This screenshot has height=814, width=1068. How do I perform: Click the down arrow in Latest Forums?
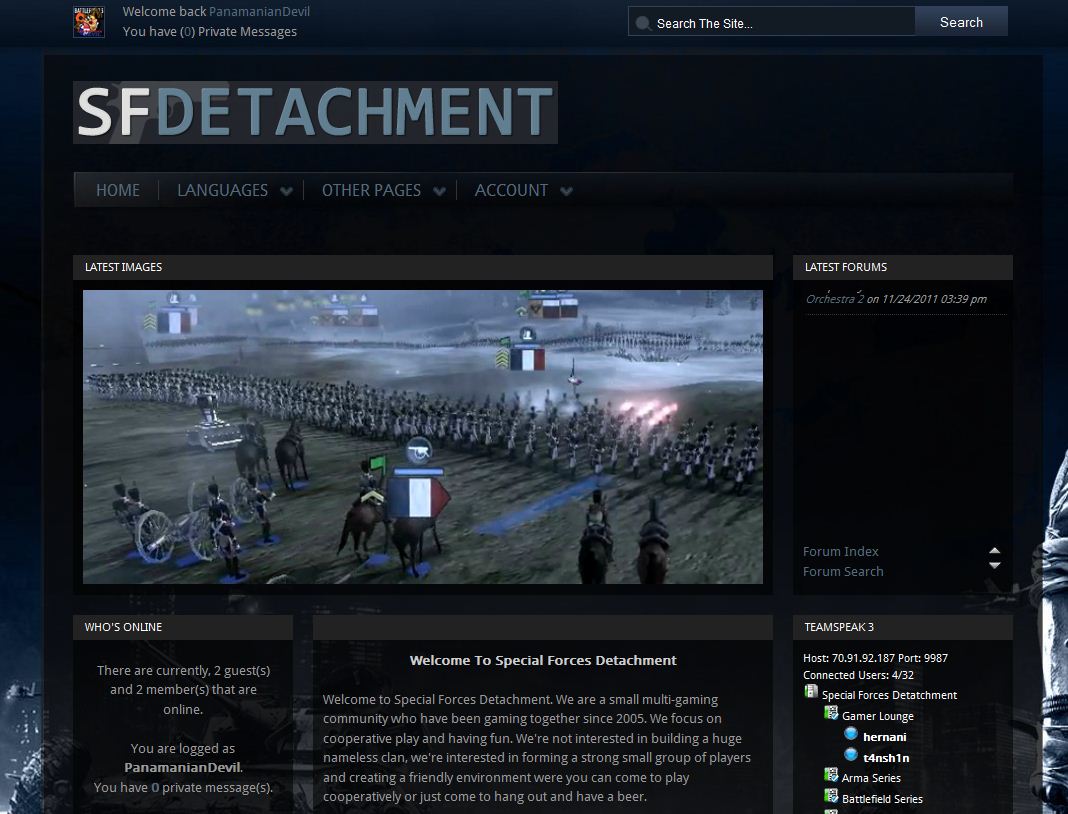coord(994,565)
